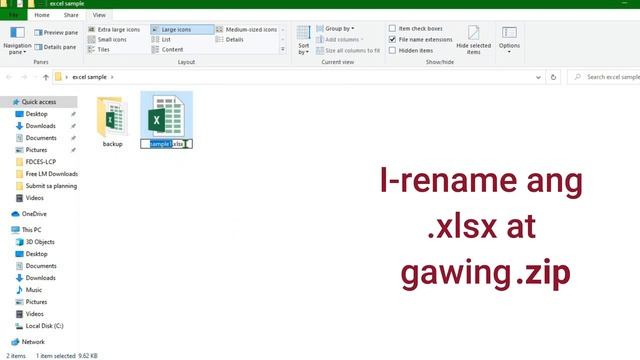640x360 pixels.
Task: Select Network in sidebar
Action: click(x=33, y=342)
